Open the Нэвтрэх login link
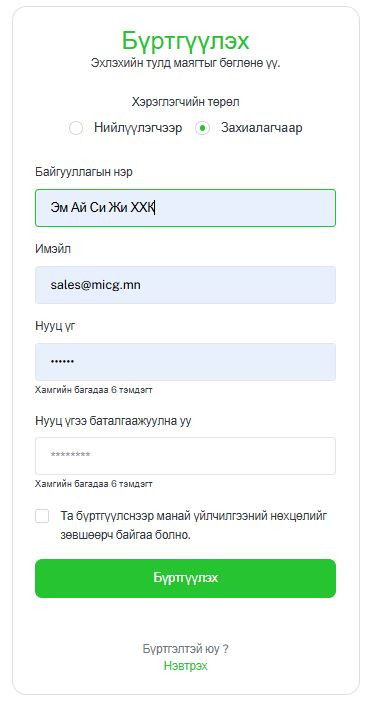The width and height of the screenshot is (370, 704). tap(185, 665)
